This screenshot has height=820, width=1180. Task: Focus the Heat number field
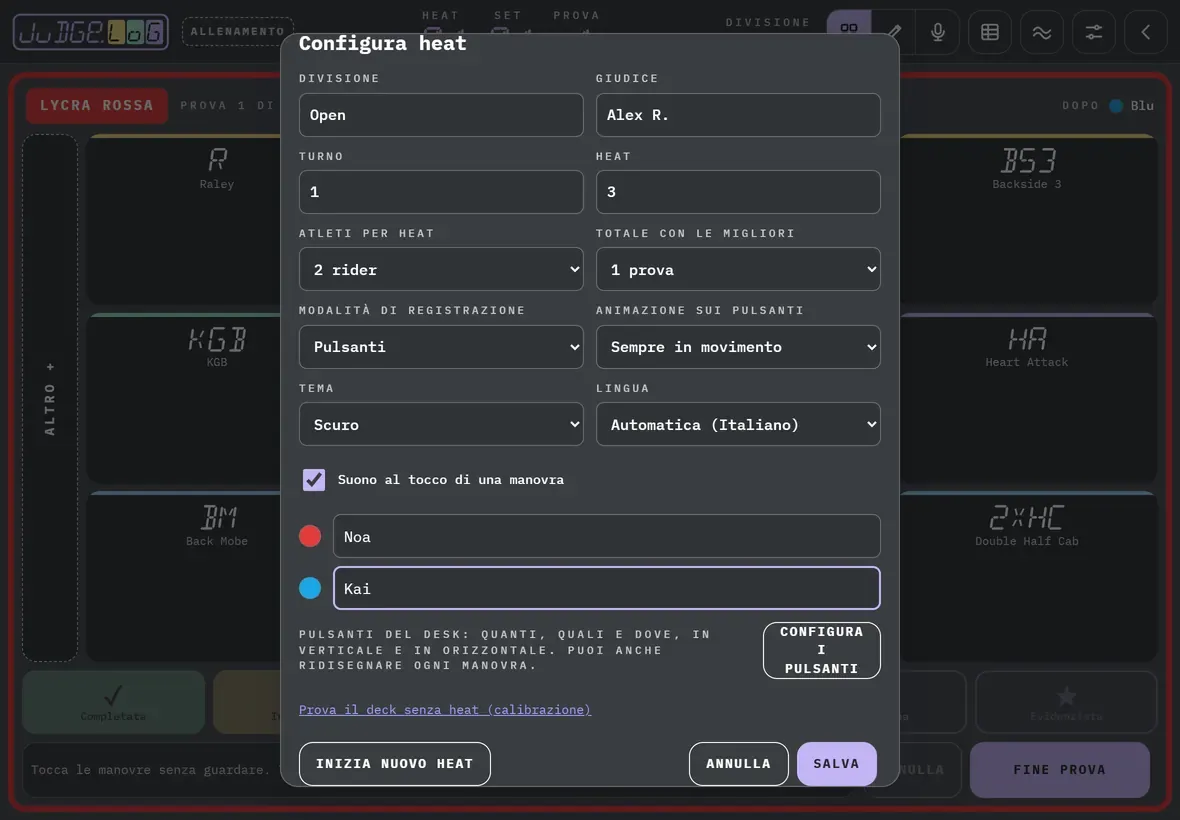pos(738,192)
